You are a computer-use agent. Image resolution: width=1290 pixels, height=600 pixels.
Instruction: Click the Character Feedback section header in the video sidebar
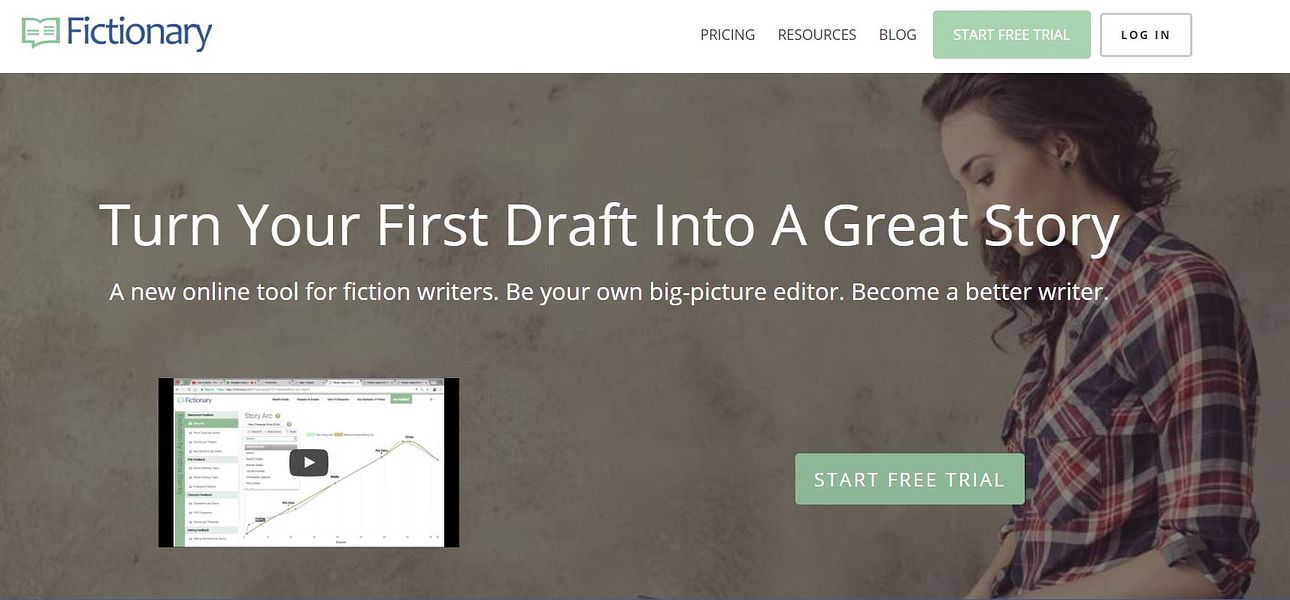click(x=202, y=497)
